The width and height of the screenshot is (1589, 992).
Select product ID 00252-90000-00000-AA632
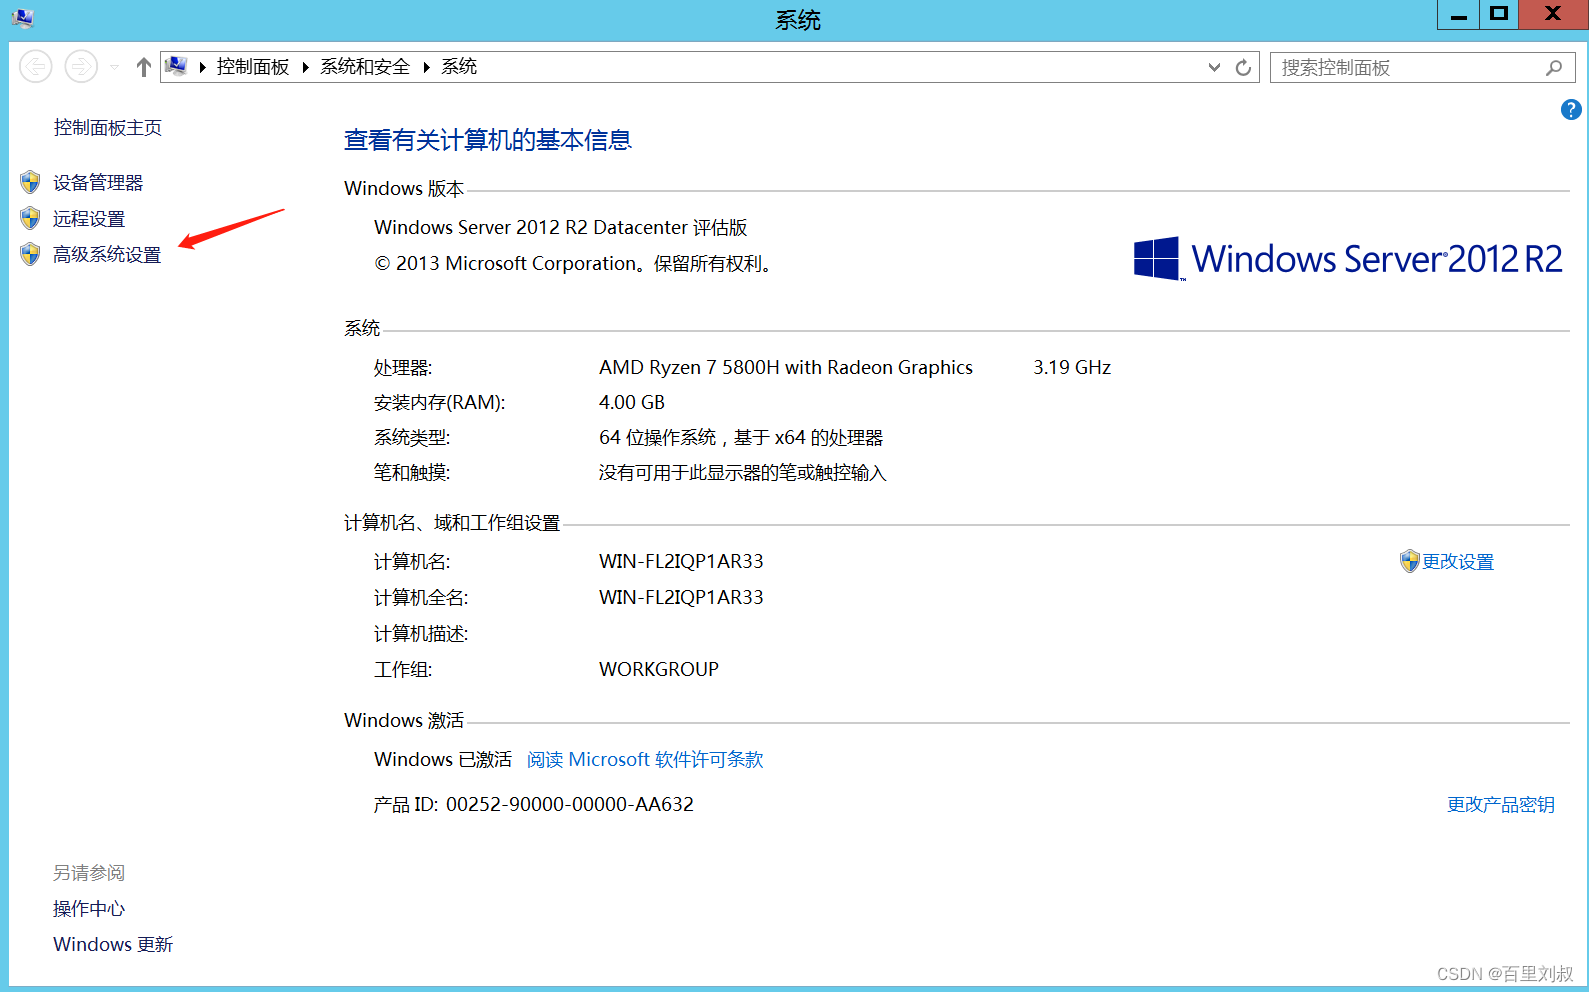[570, 805]
